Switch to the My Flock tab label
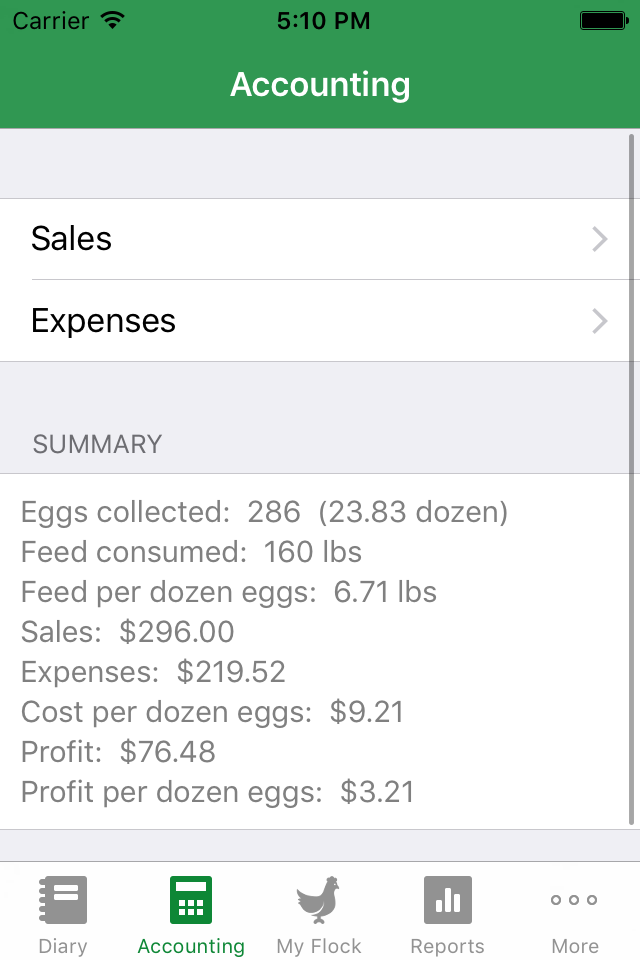The width and height of the screenshot is (640, 960). (319, 946)
